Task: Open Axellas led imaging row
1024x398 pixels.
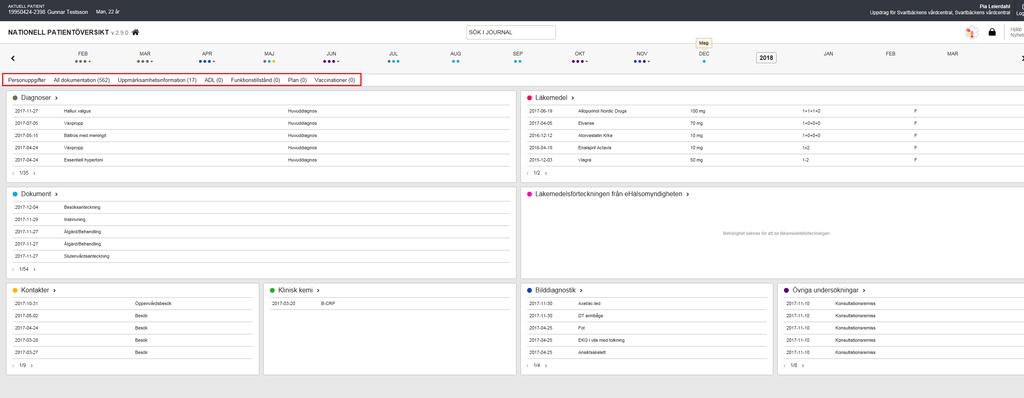Action: point(647,304)
